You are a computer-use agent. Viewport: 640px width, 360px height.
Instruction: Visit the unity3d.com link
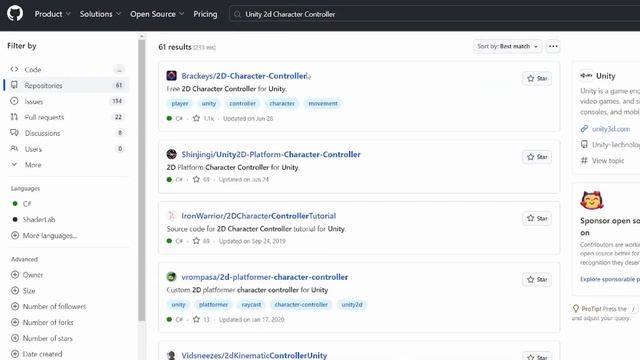611,129
